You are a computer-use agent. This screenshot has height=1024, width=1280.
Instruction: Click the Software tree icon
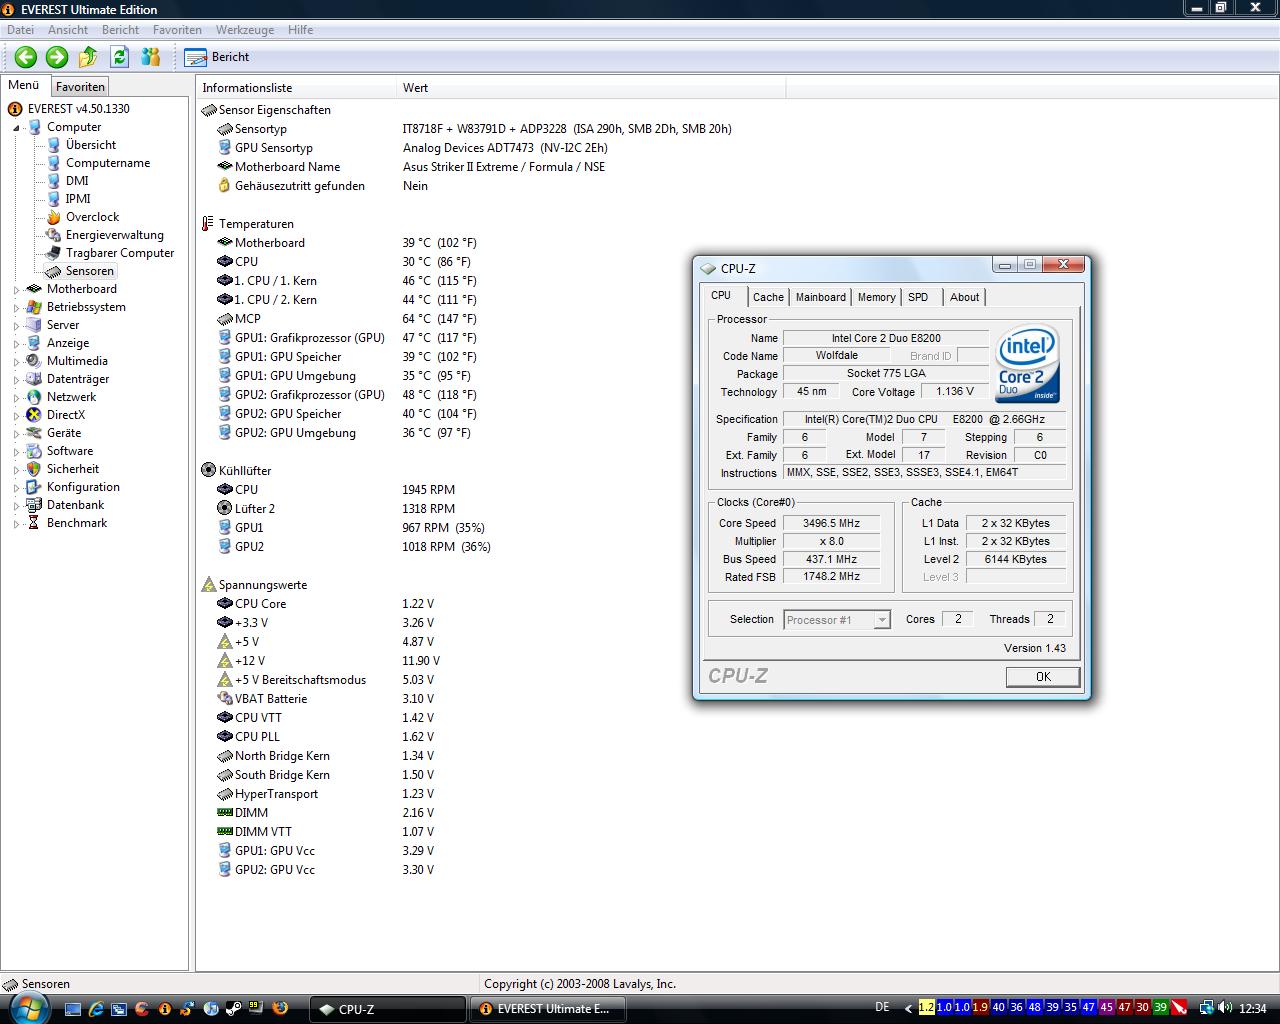[x=34, y=451]
